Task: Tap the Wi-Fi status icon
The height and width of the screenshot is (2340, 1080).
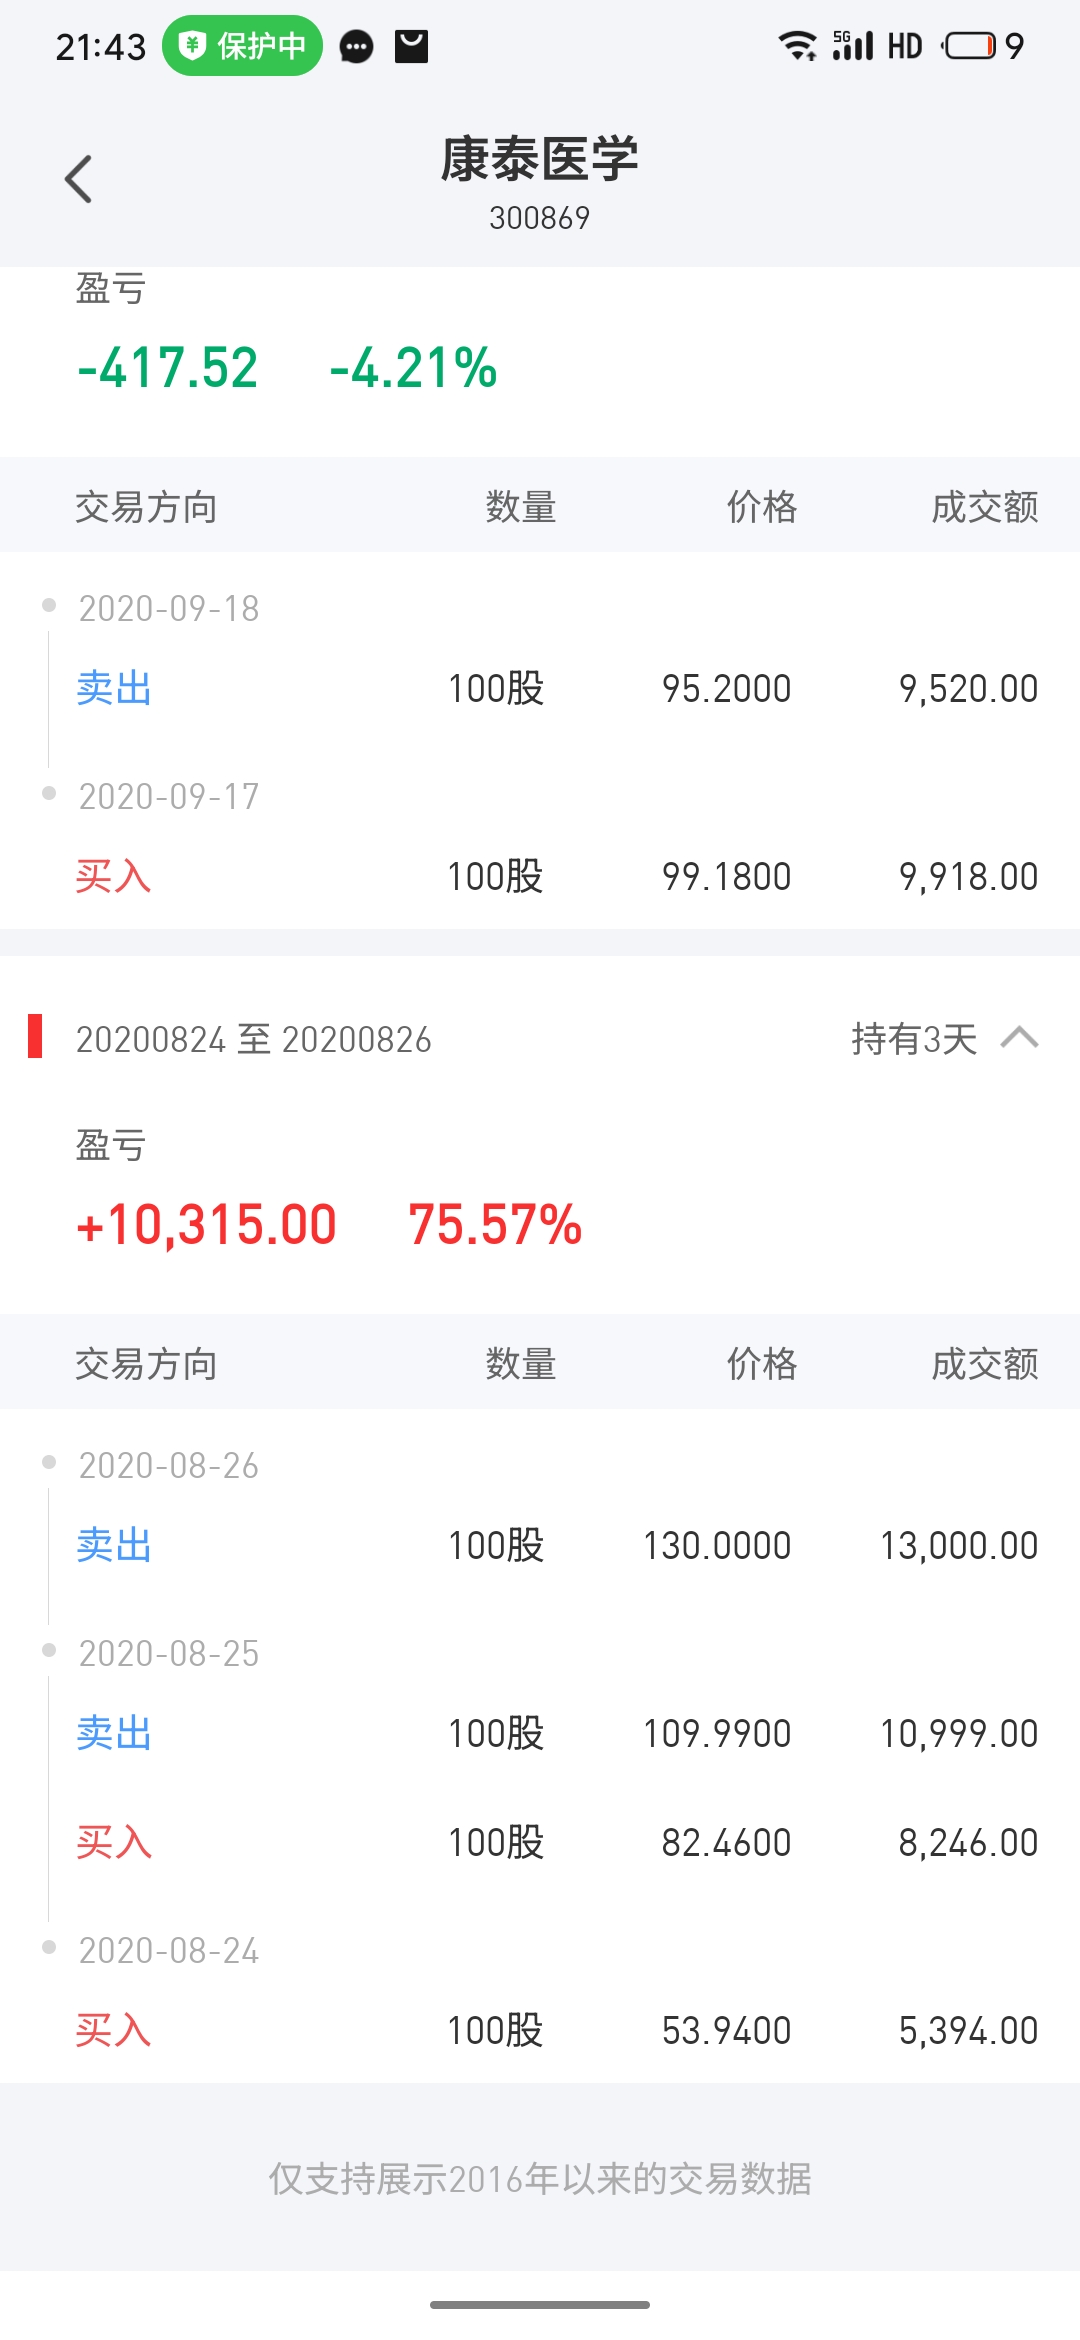Action: coord(797,46)
